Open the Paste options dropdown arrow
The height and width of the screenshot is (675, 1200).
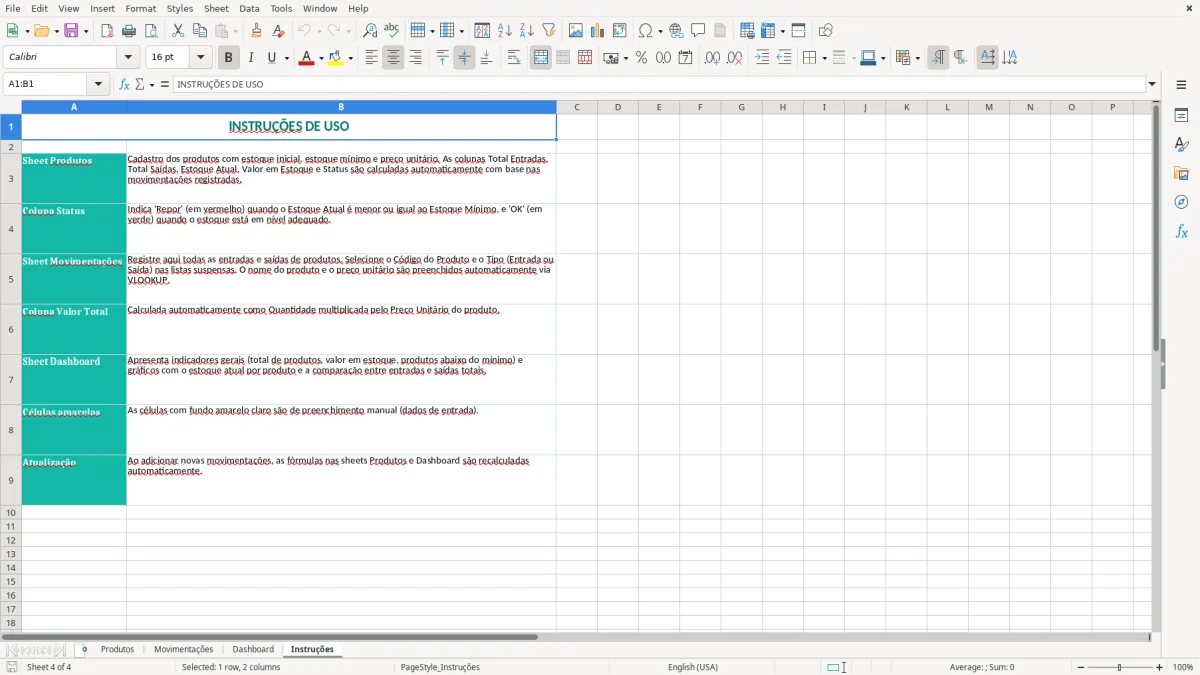(236, 31)
